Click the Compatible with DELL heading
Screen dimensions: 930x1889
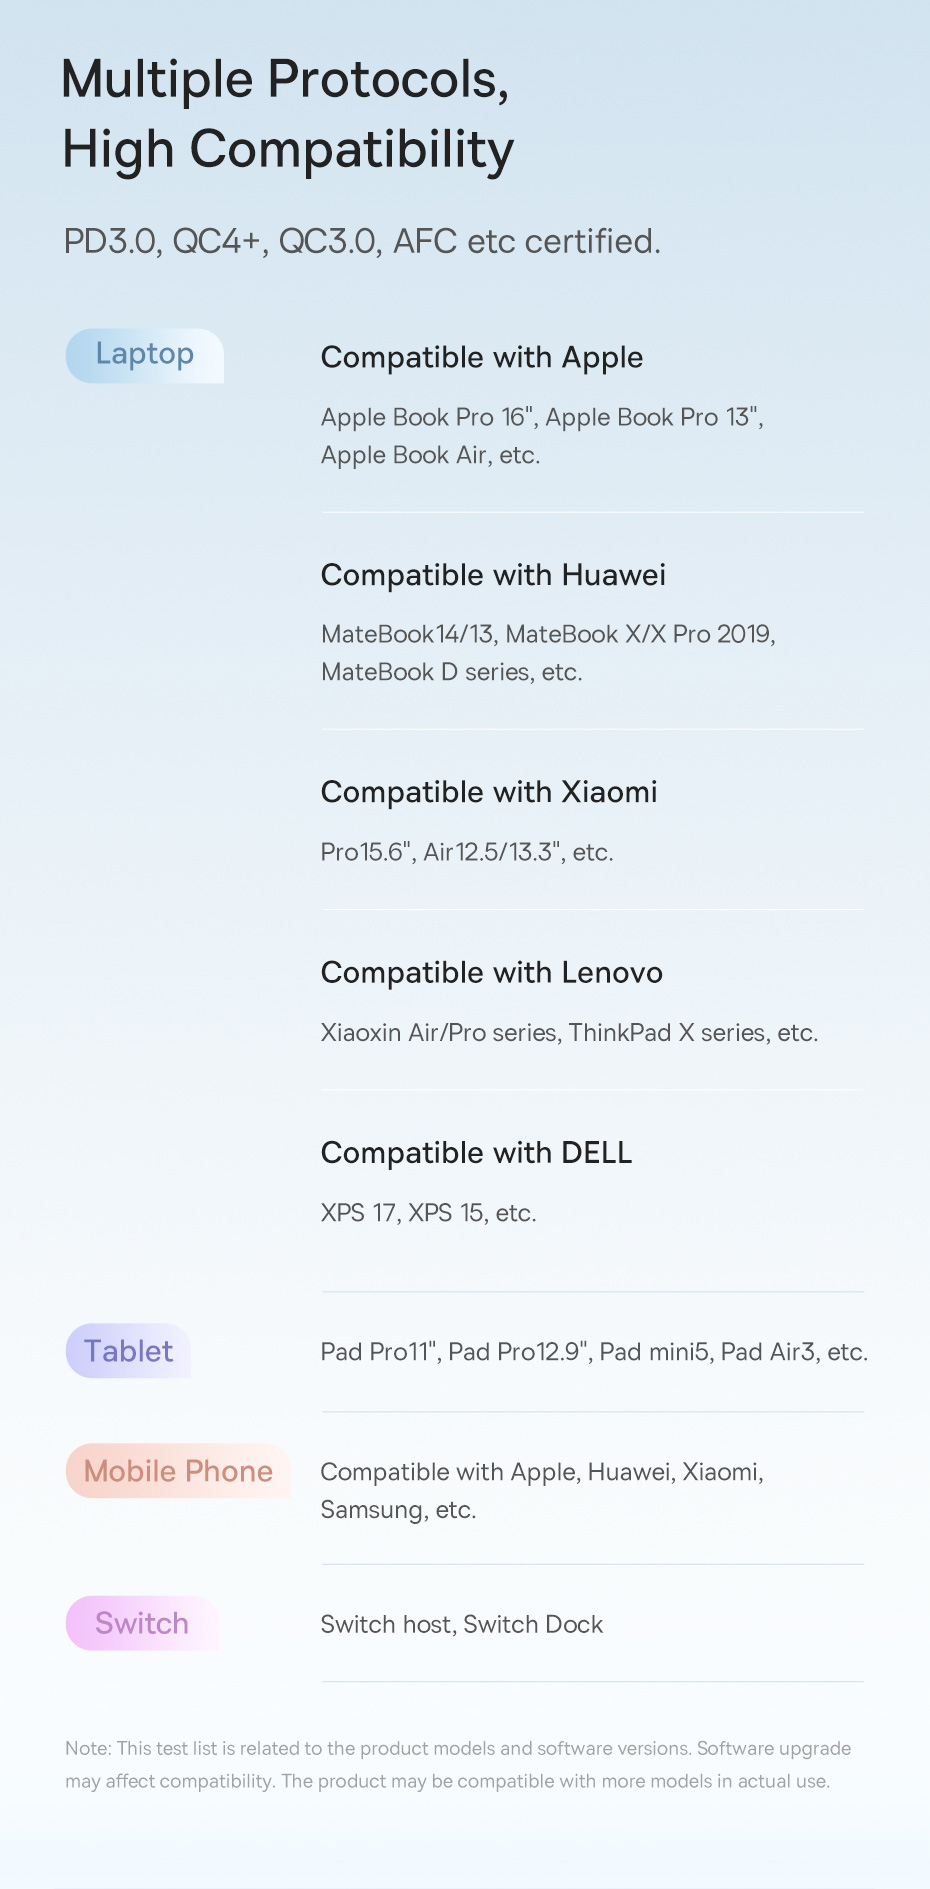pyautogui.click(x=477, y=1153)
